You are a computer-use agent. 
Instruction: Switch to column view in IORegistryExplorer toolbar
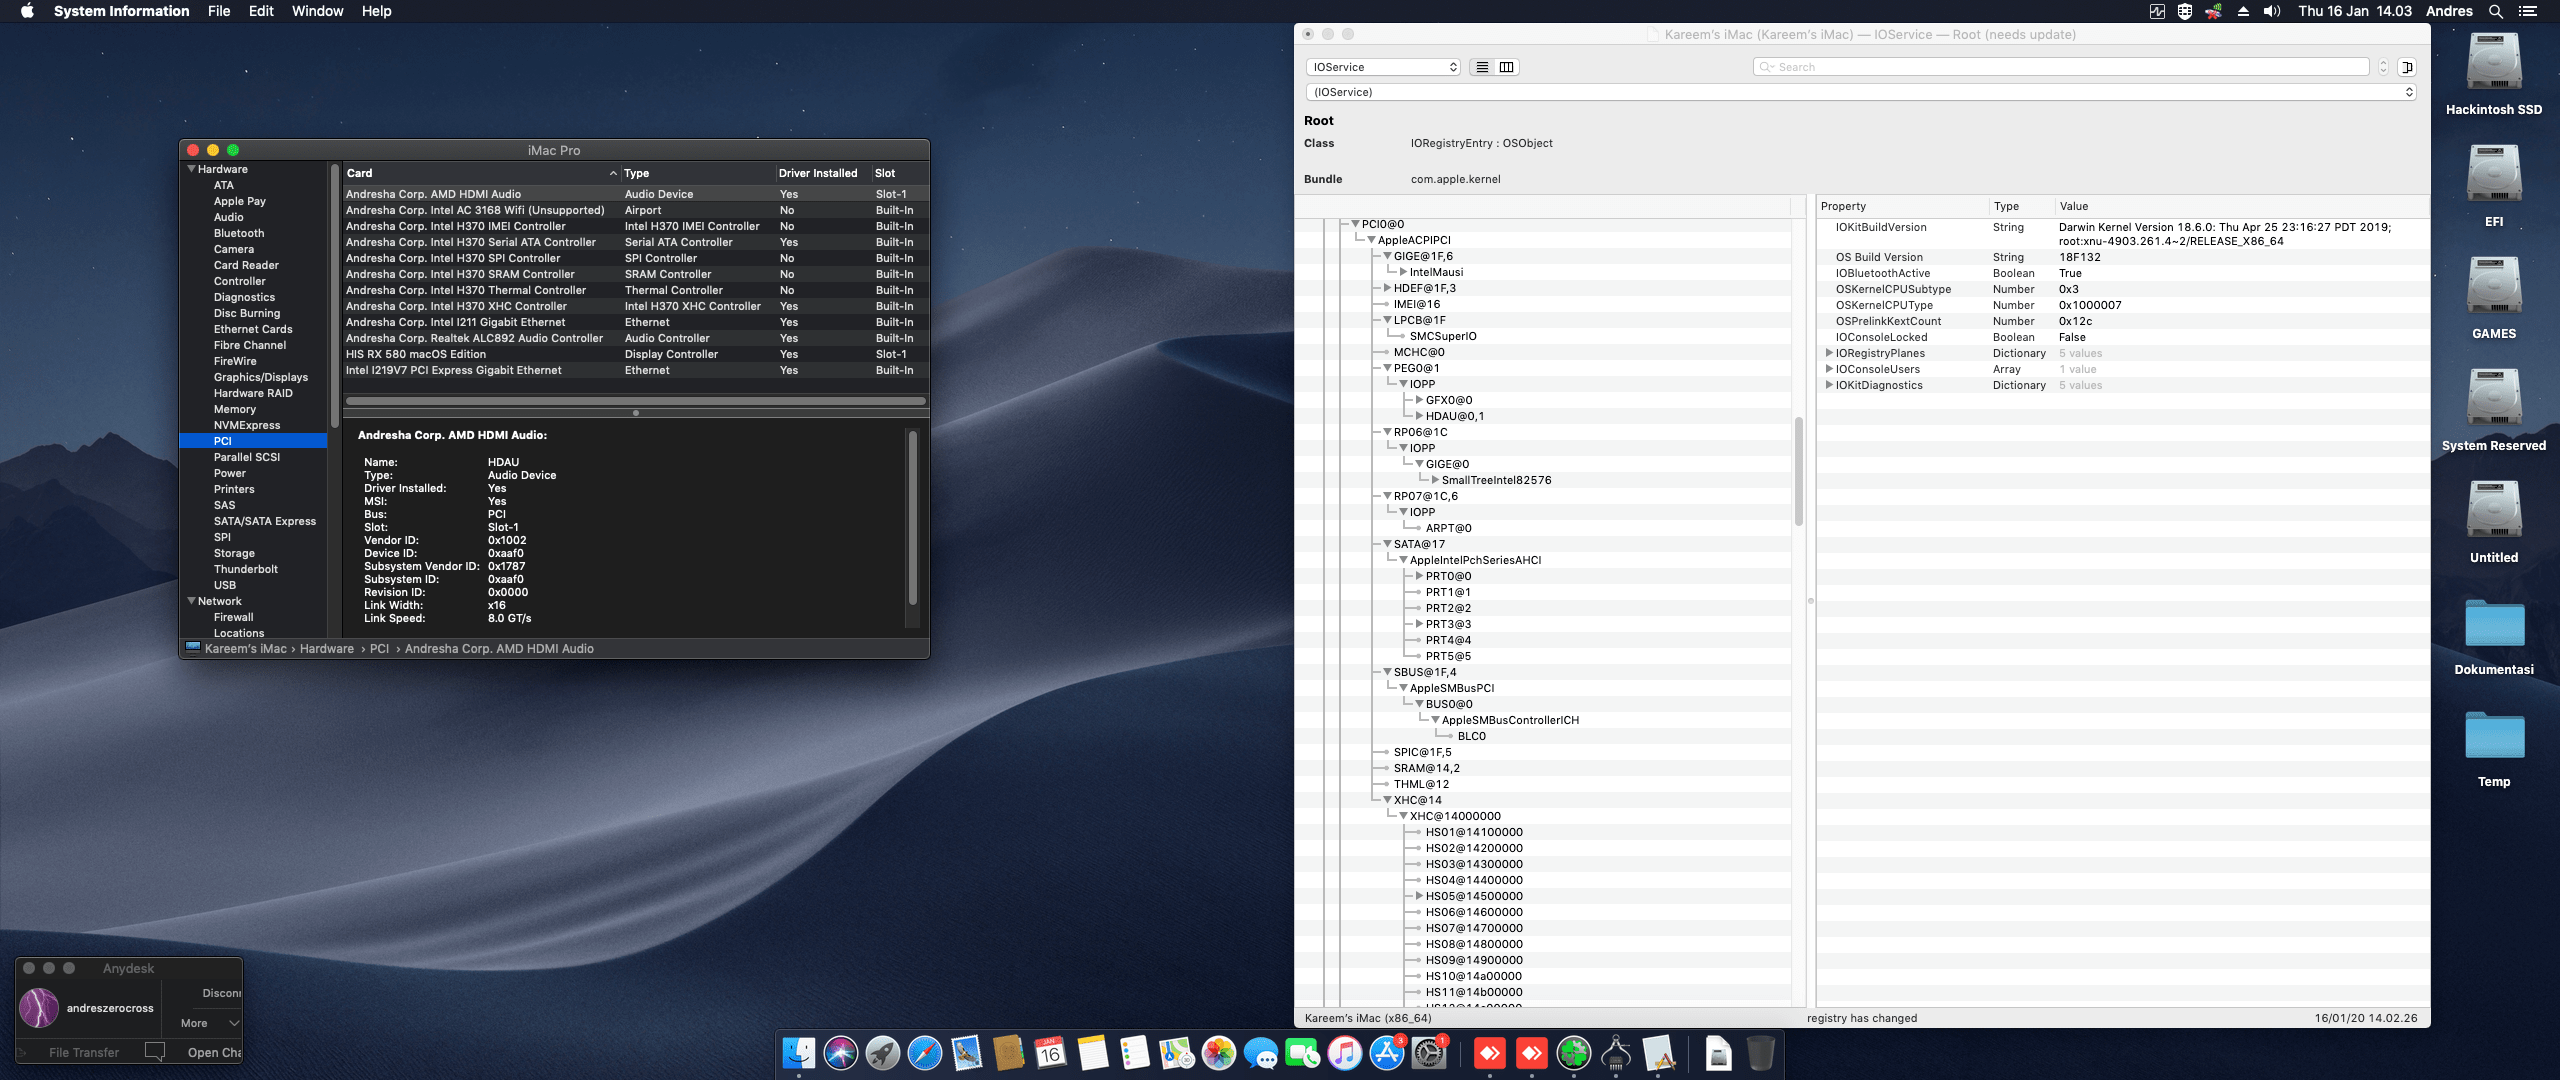pyautogui.click(x=1506, y=66)
